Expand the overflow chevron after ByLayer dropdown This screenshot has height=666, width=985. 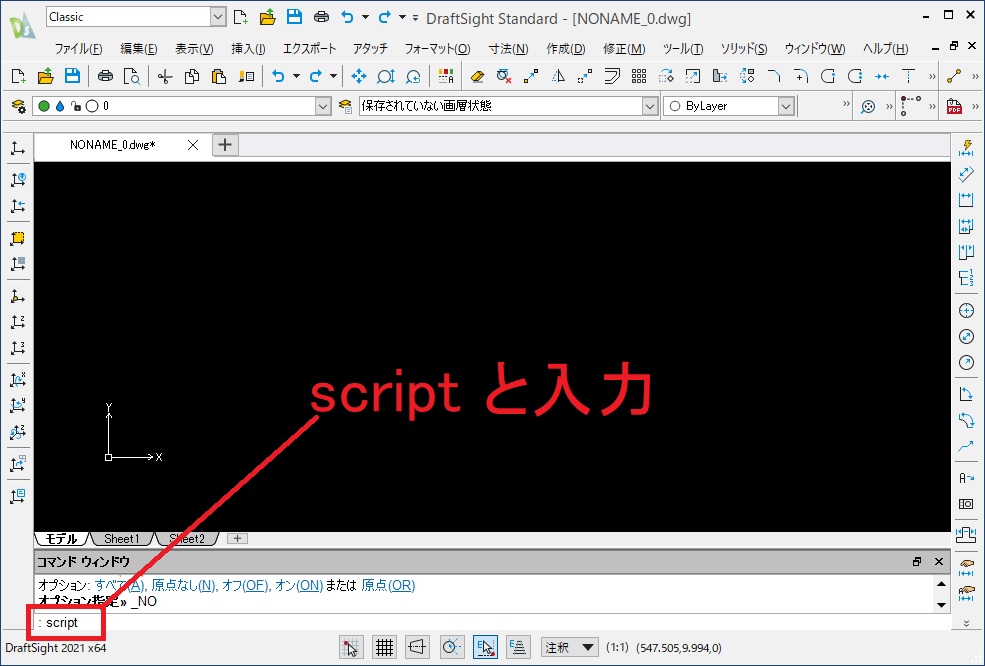tap(846, 104)
